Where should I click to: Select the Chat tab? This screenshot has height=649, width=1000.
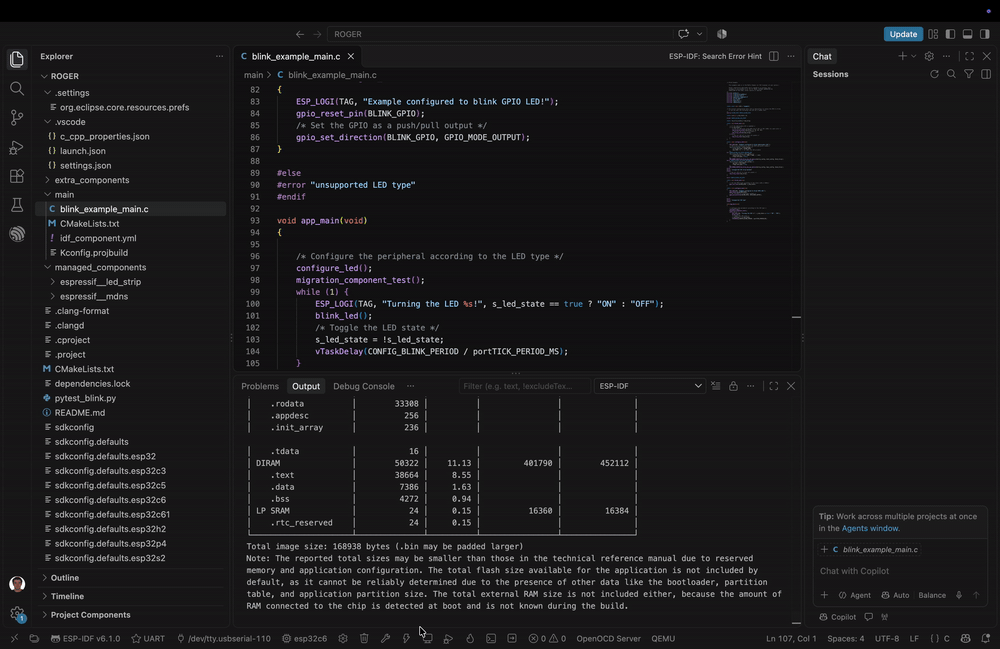click(822, 56)
